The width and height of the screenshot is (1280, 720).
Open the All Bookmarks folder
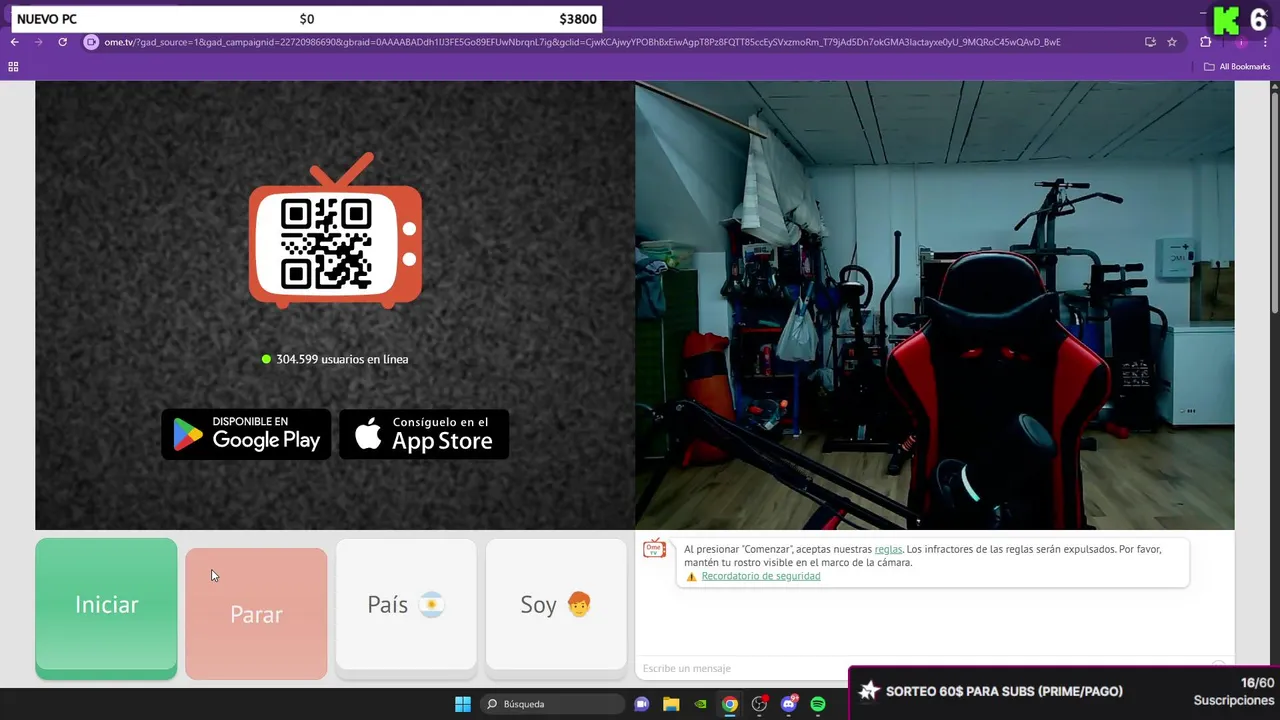point(1237,67)
